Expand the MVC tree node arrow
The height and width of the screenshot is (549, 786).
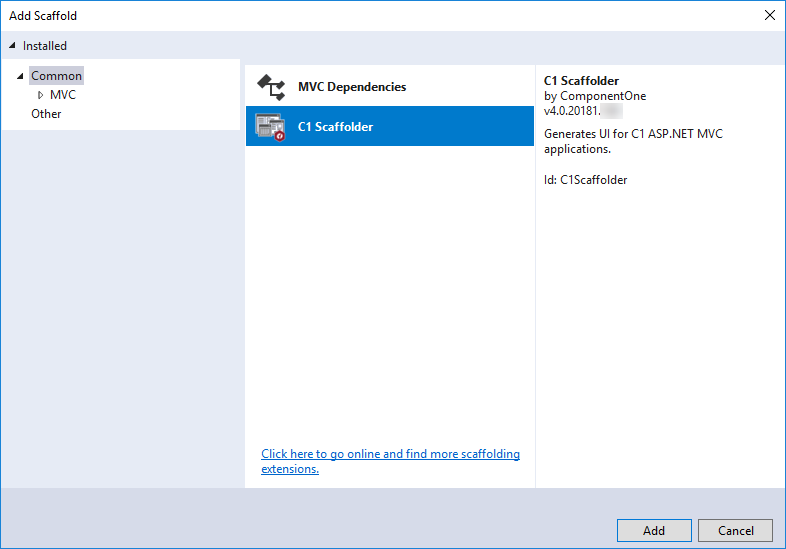tap(40, 95)
